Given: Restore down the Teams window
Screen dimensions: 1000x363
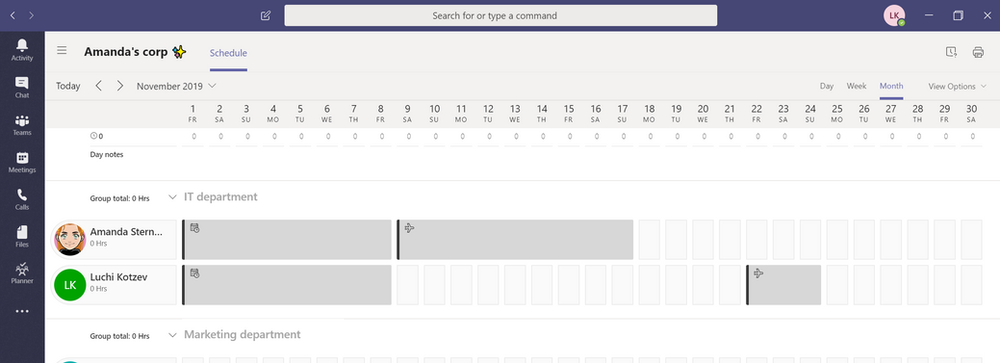Looking at the screenshot, I should (958, 15).
